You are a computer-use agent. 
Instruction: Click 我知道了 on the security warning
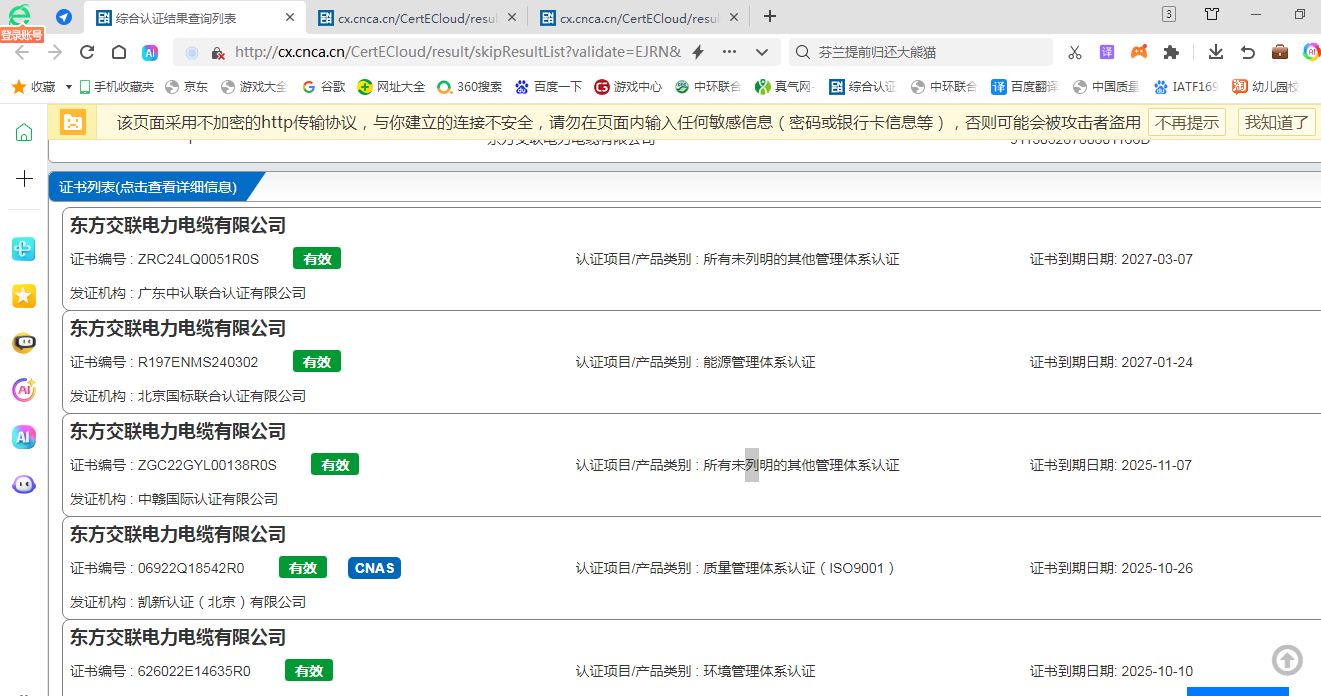click(1277, 122)
